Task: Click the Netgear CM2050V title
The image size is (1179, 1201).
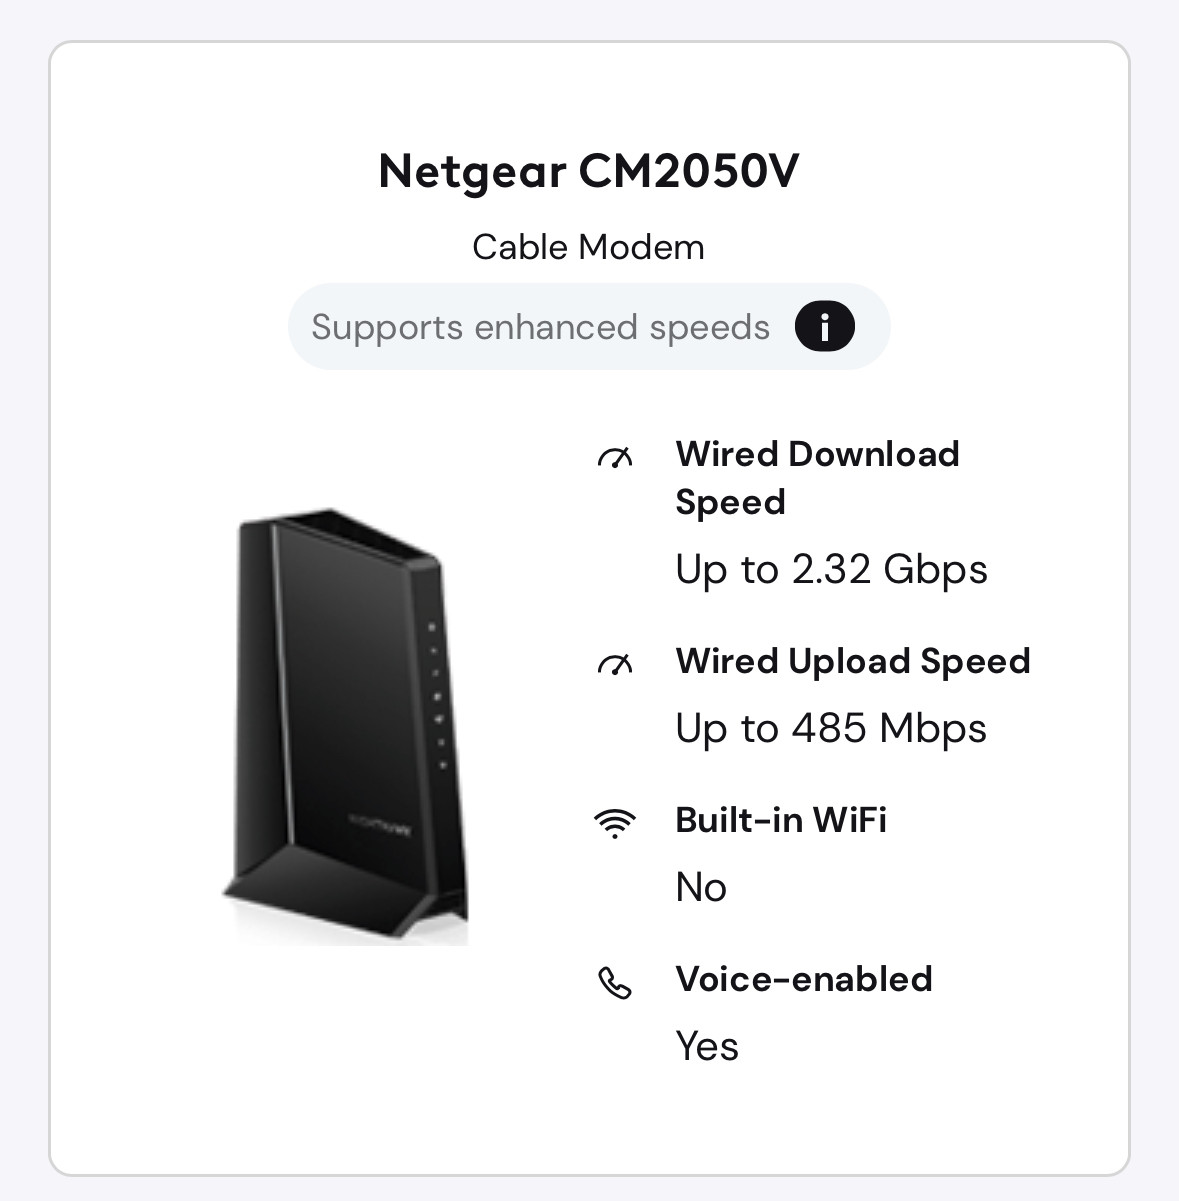Action: (x=589, y=171)
